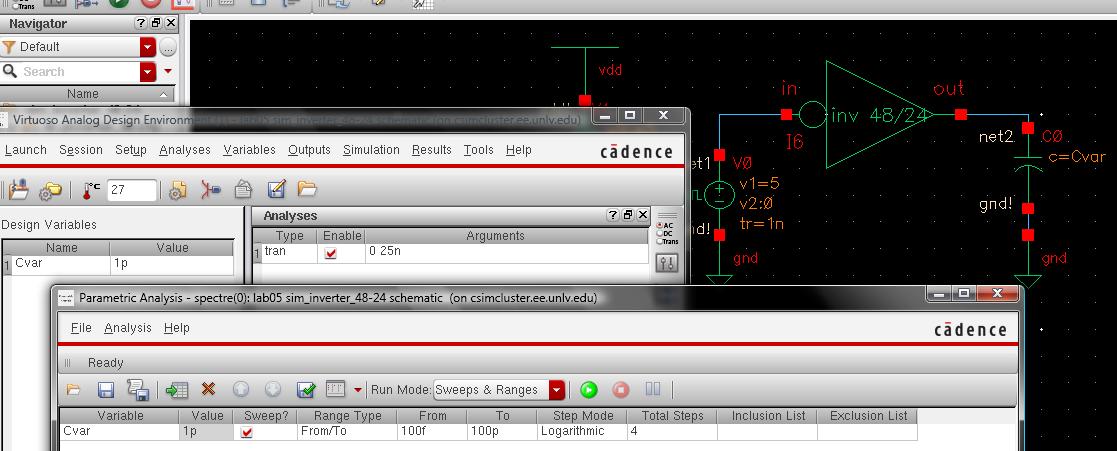Toggle the Enable checkbox for tran analysis
Image resolution: width=1117 pixels, height=451 pixels.
(331, 253)
